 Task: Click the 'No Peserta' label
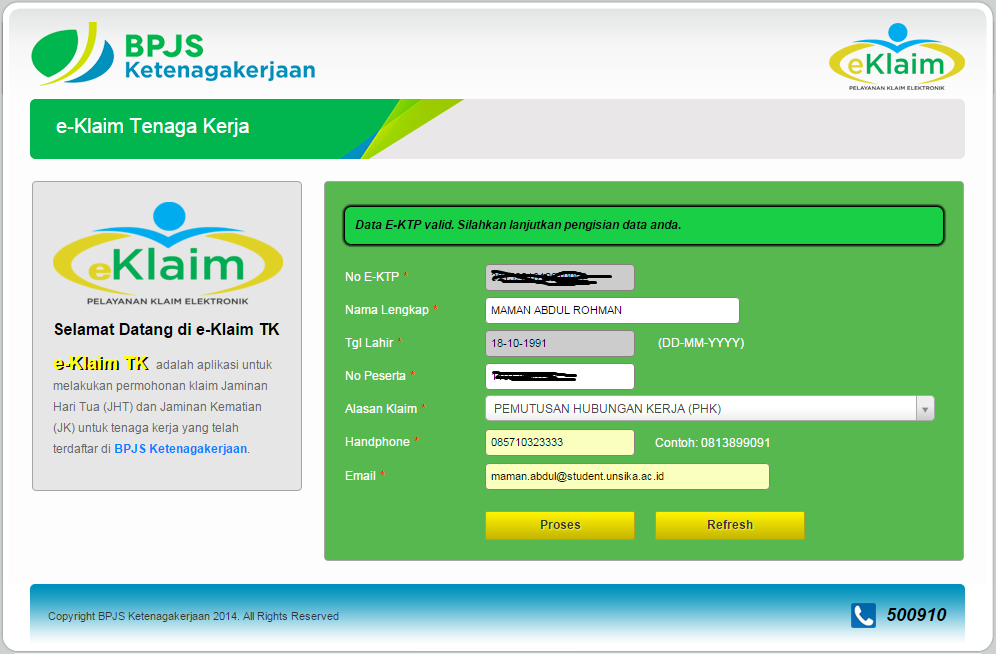375,376
